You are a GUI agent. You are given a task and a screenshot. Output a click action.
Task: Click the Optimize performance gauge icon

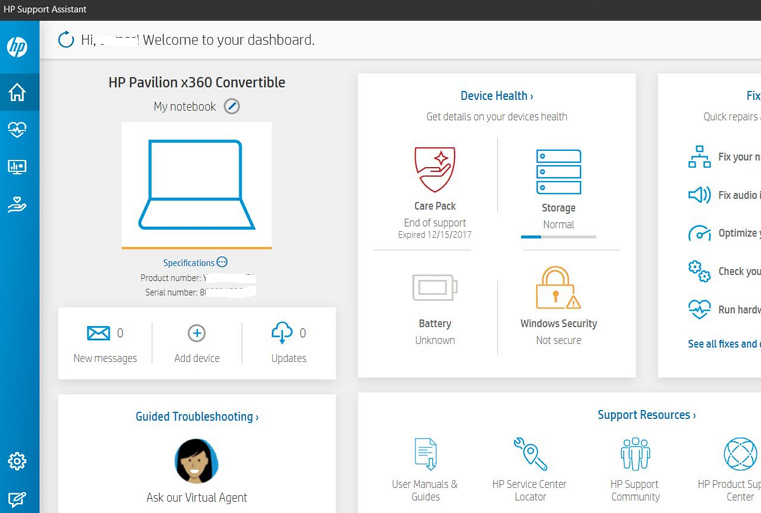pos(699,233)
